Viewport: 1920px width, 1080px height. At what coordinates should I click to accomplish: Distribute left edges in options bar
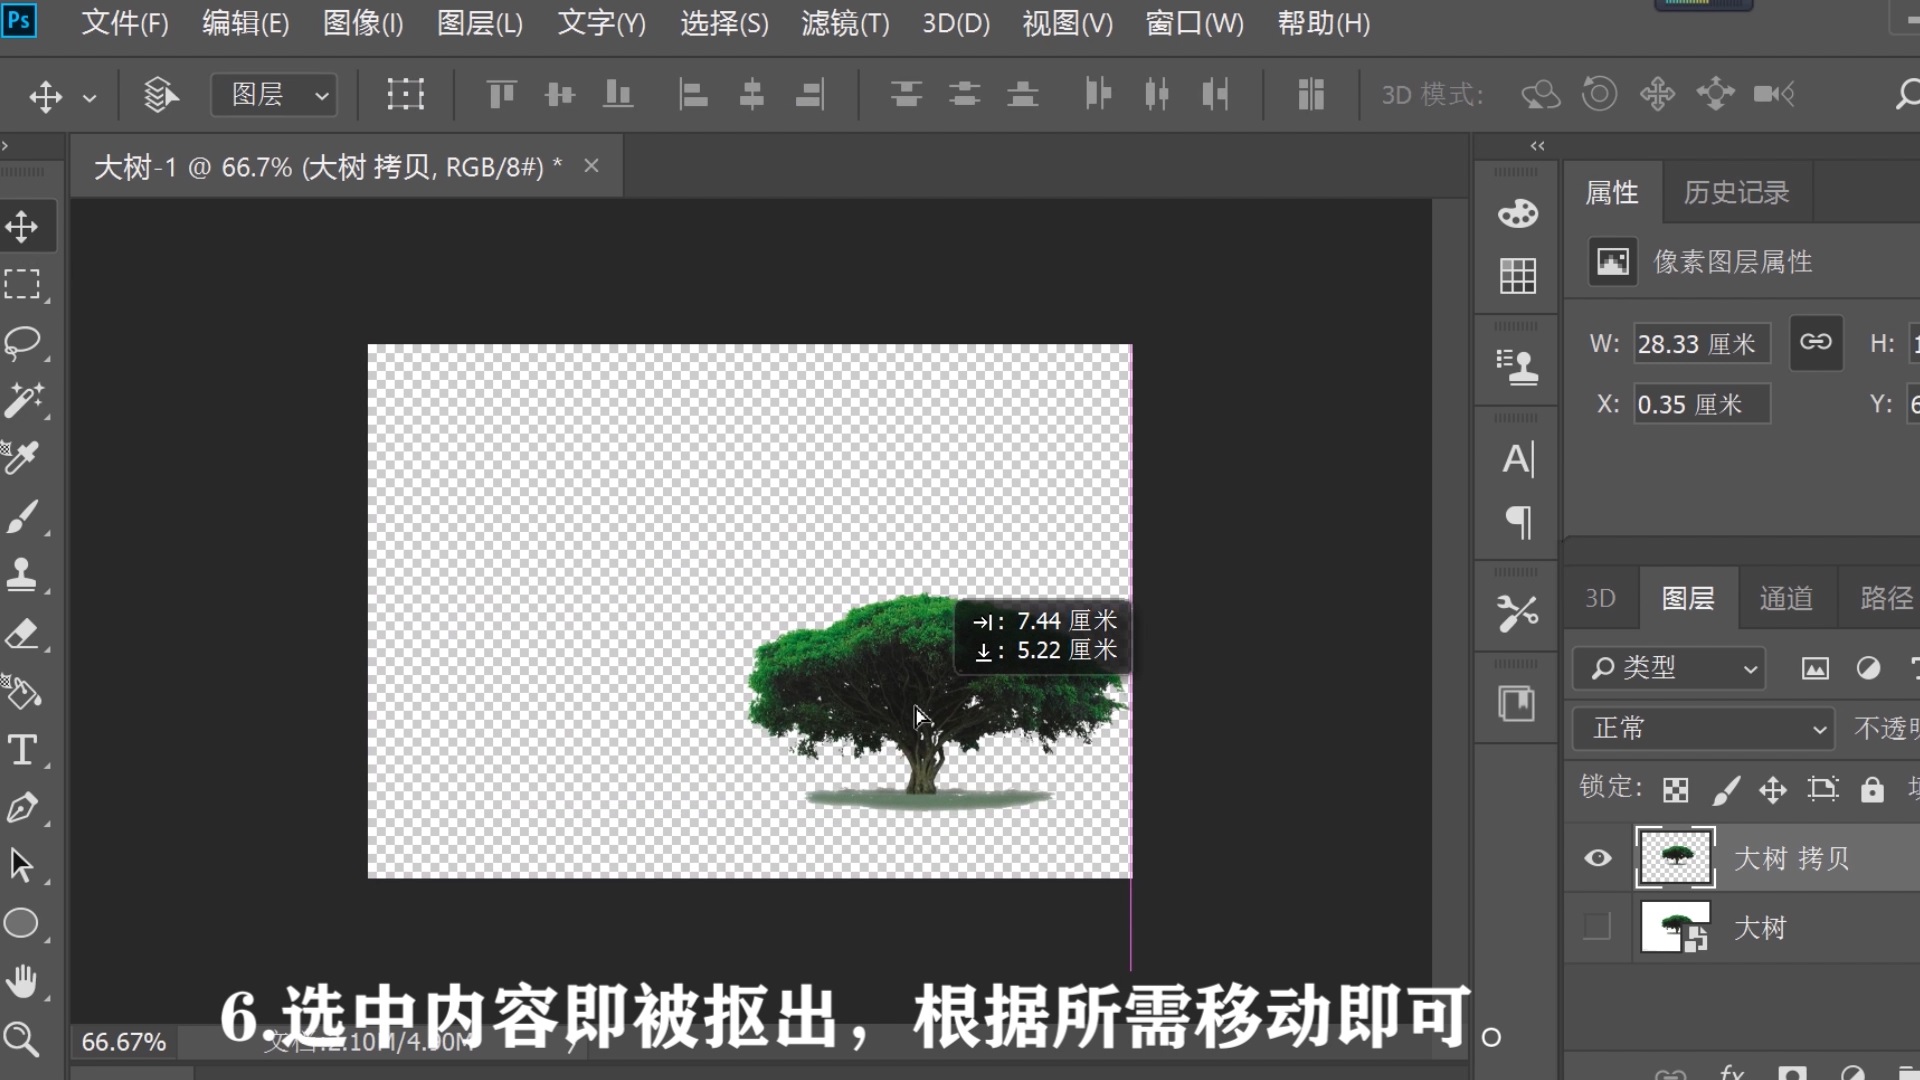tap(1098, 95)
